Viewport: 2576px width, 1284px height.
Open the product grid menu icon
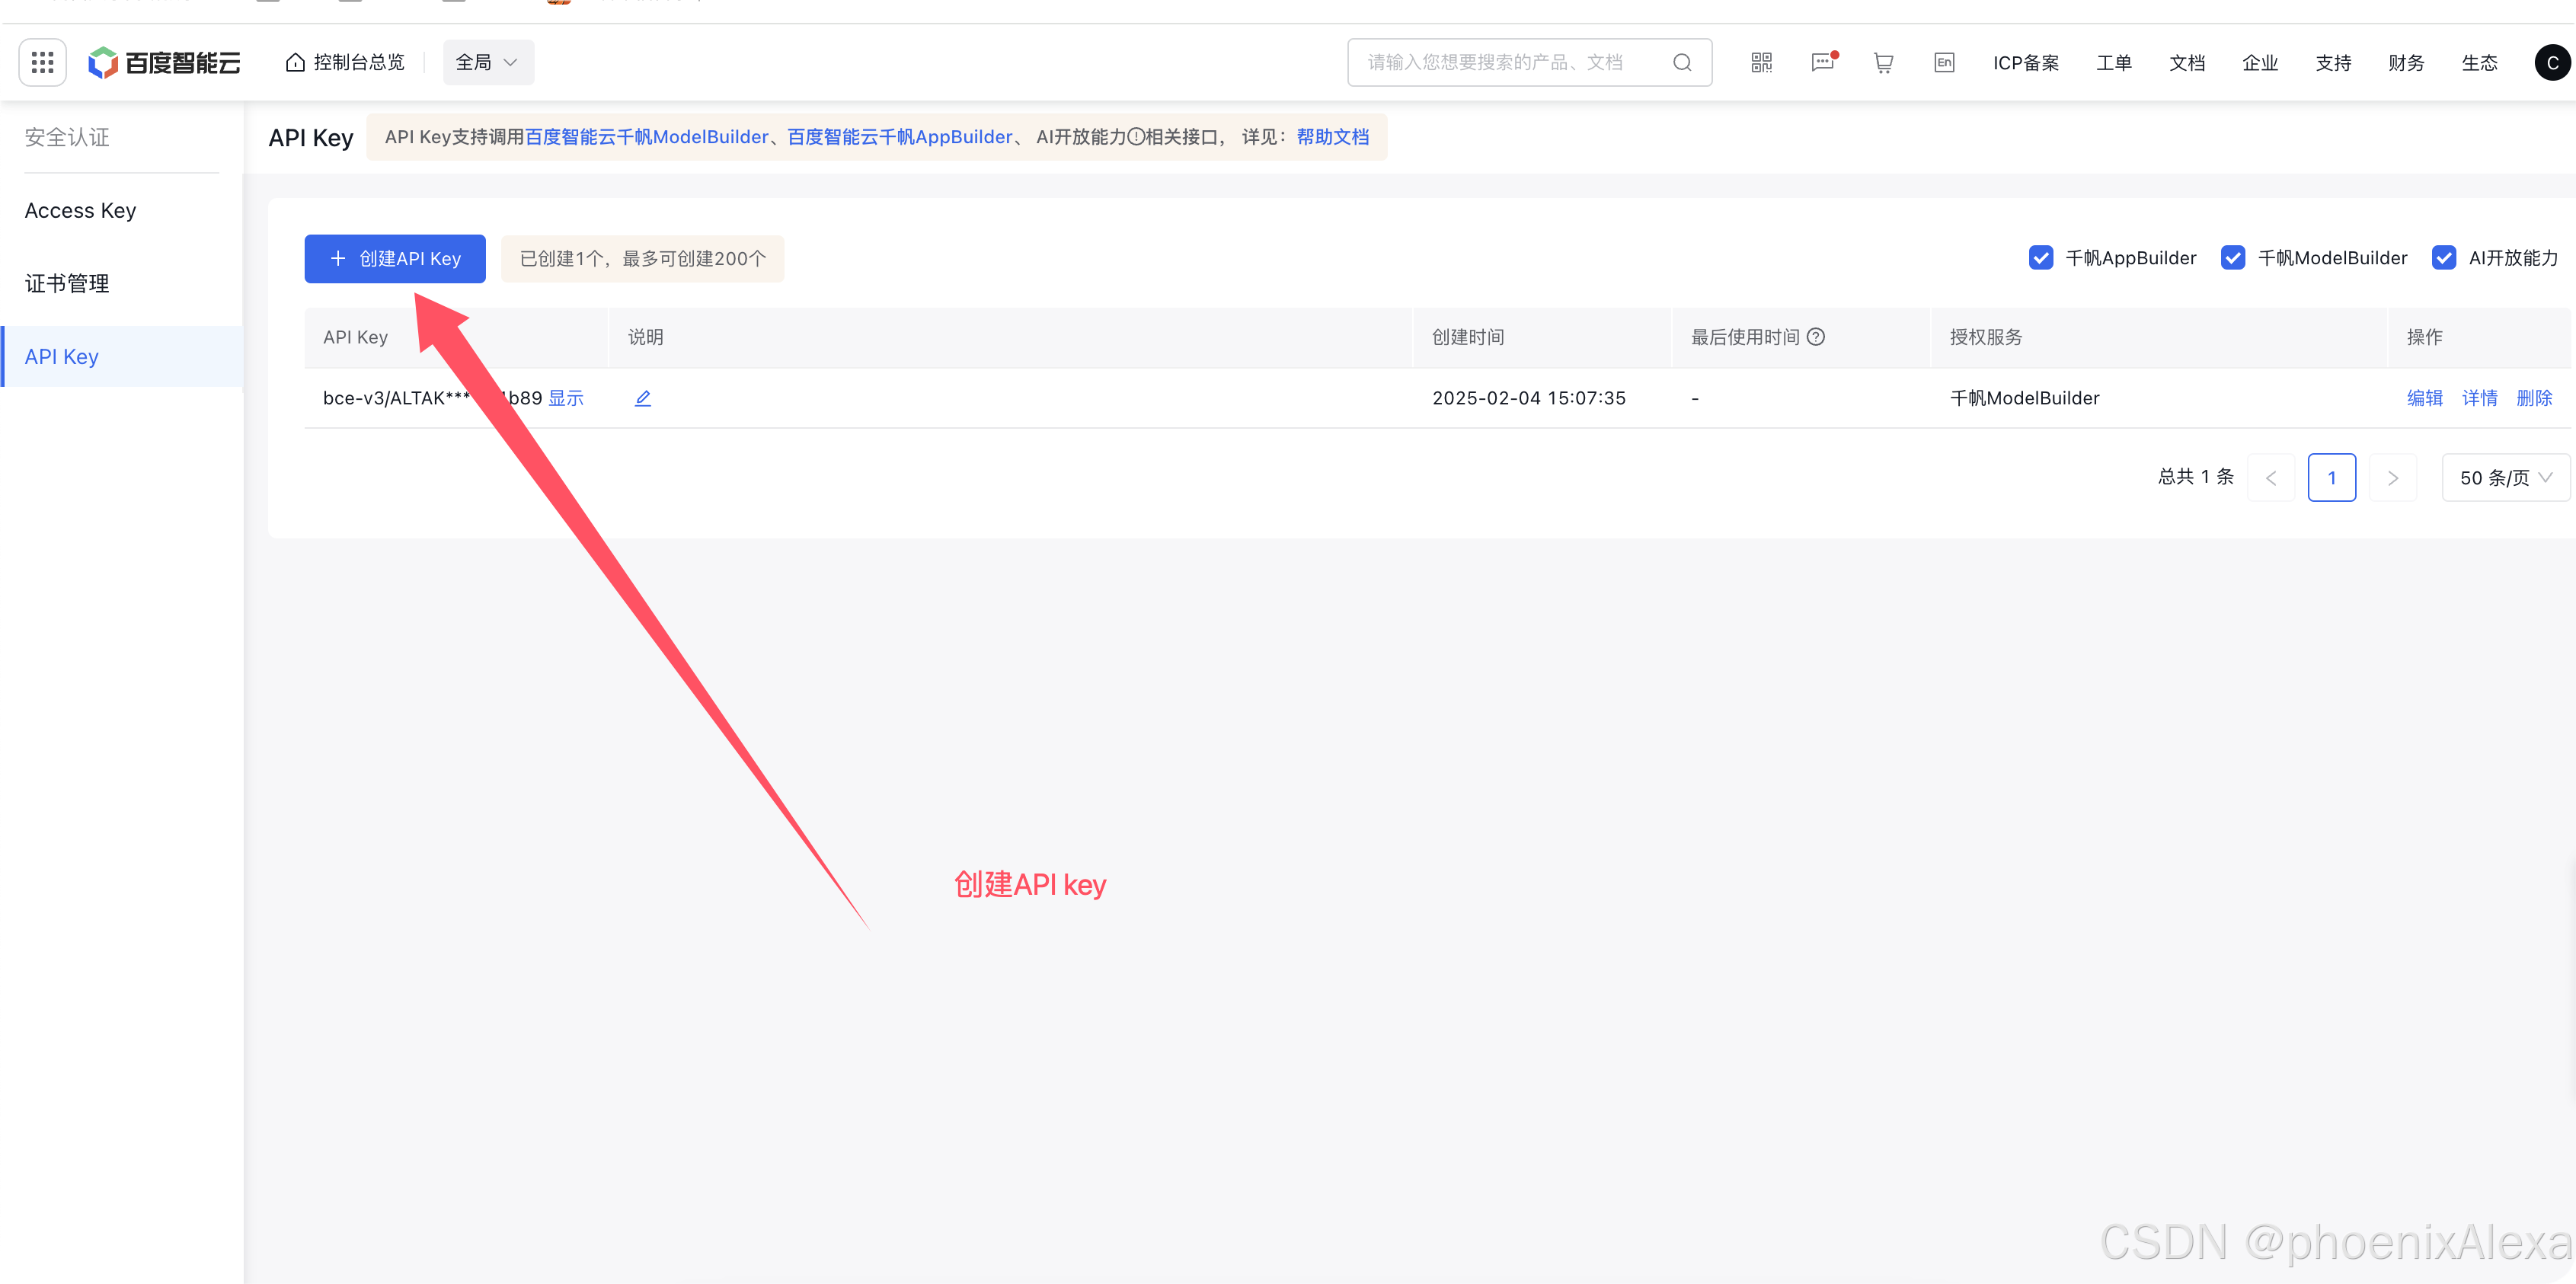point(42,63)
